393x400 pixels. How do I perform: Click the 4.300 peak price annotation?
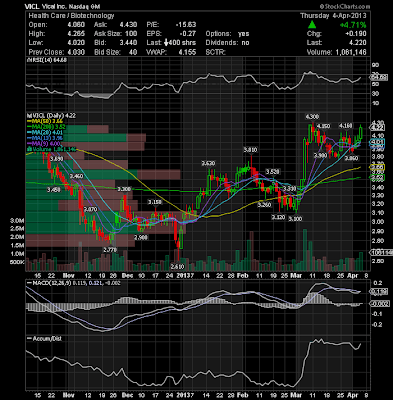point(312,117)
